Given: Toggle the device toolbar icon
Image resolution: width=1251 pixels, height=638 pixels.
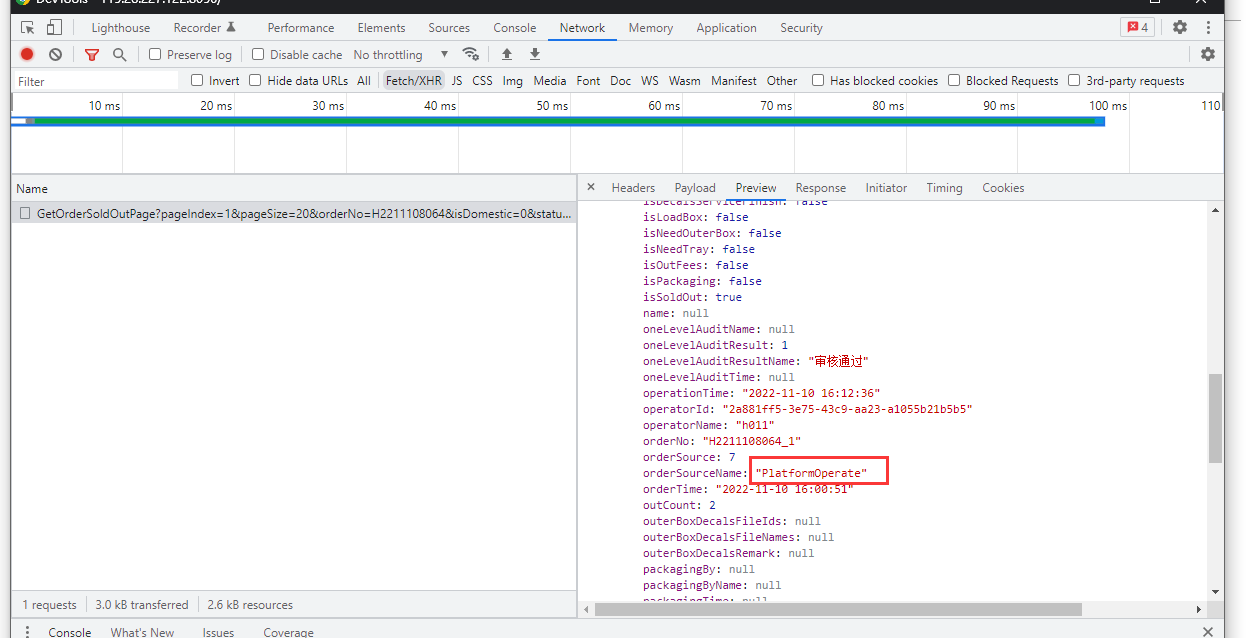Looking at the screenshot, I should (x=54, y=28).
